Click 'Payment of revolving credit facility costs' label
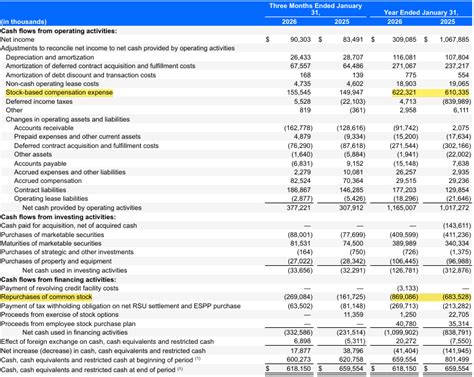The image size is (474, 377). pyautogui.click(x=59, y=288)
